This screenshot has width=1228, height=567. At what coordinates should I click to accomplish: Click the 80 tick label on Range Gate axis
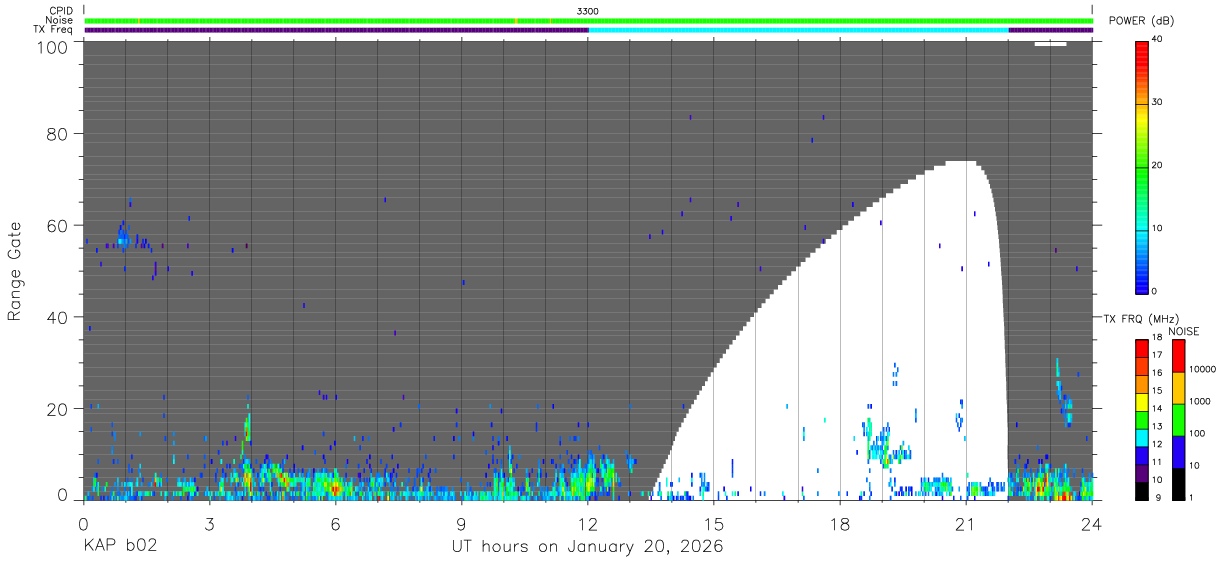click(58, 134)
